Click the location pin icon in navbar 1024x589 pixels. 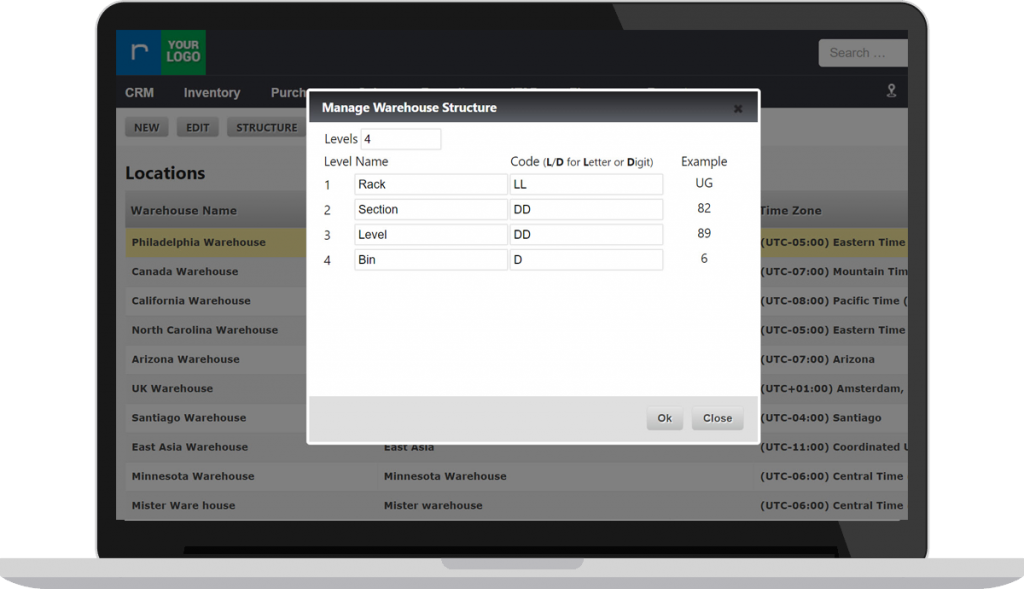point(891,91)
